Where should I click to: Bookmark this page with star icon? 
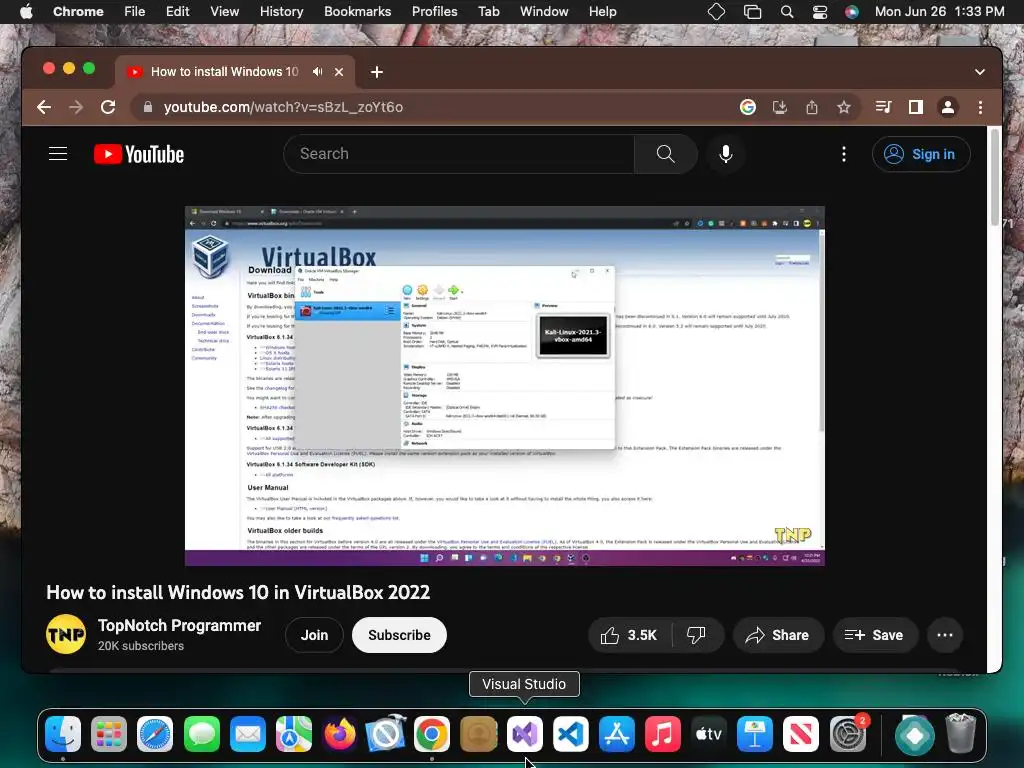[x=844, y=107]
